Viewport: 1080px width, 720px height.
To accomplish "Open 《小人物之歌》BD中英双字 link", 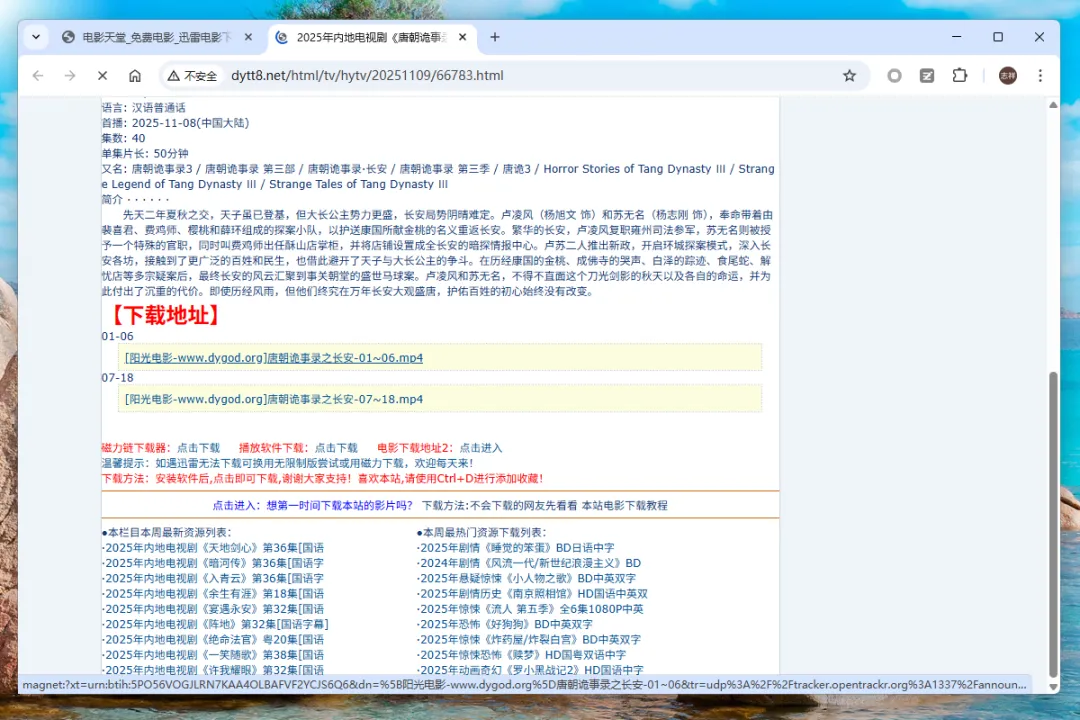I will (x=528, y=578).
